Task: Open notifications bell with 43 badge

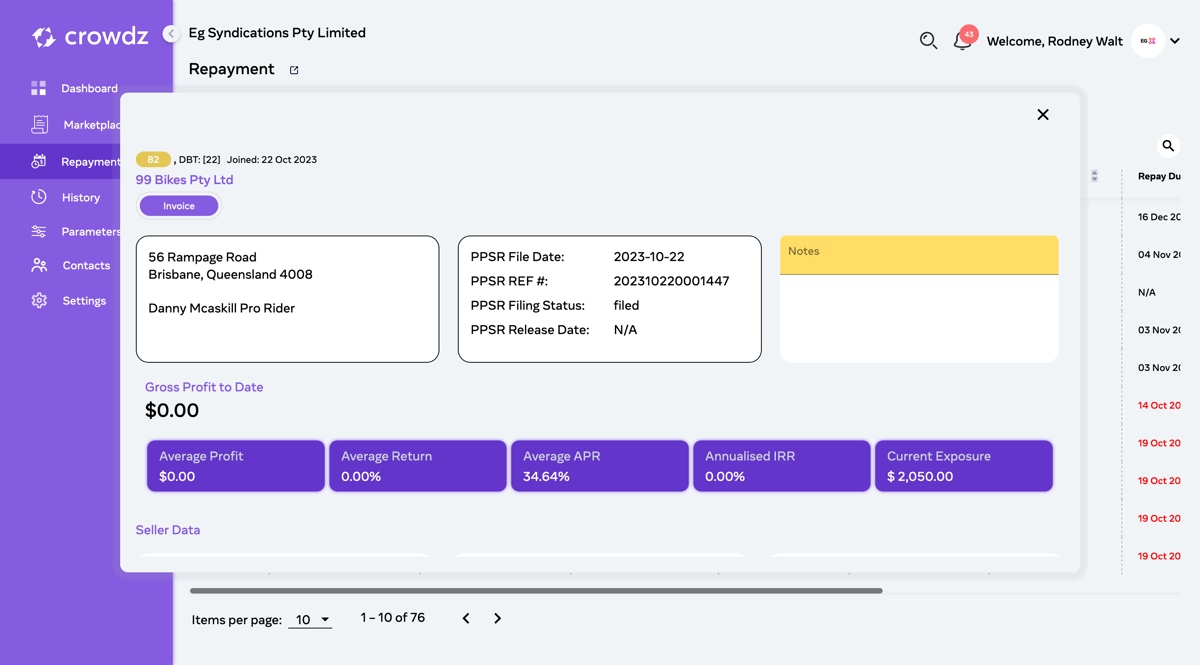Action: [x=963, y=39]
